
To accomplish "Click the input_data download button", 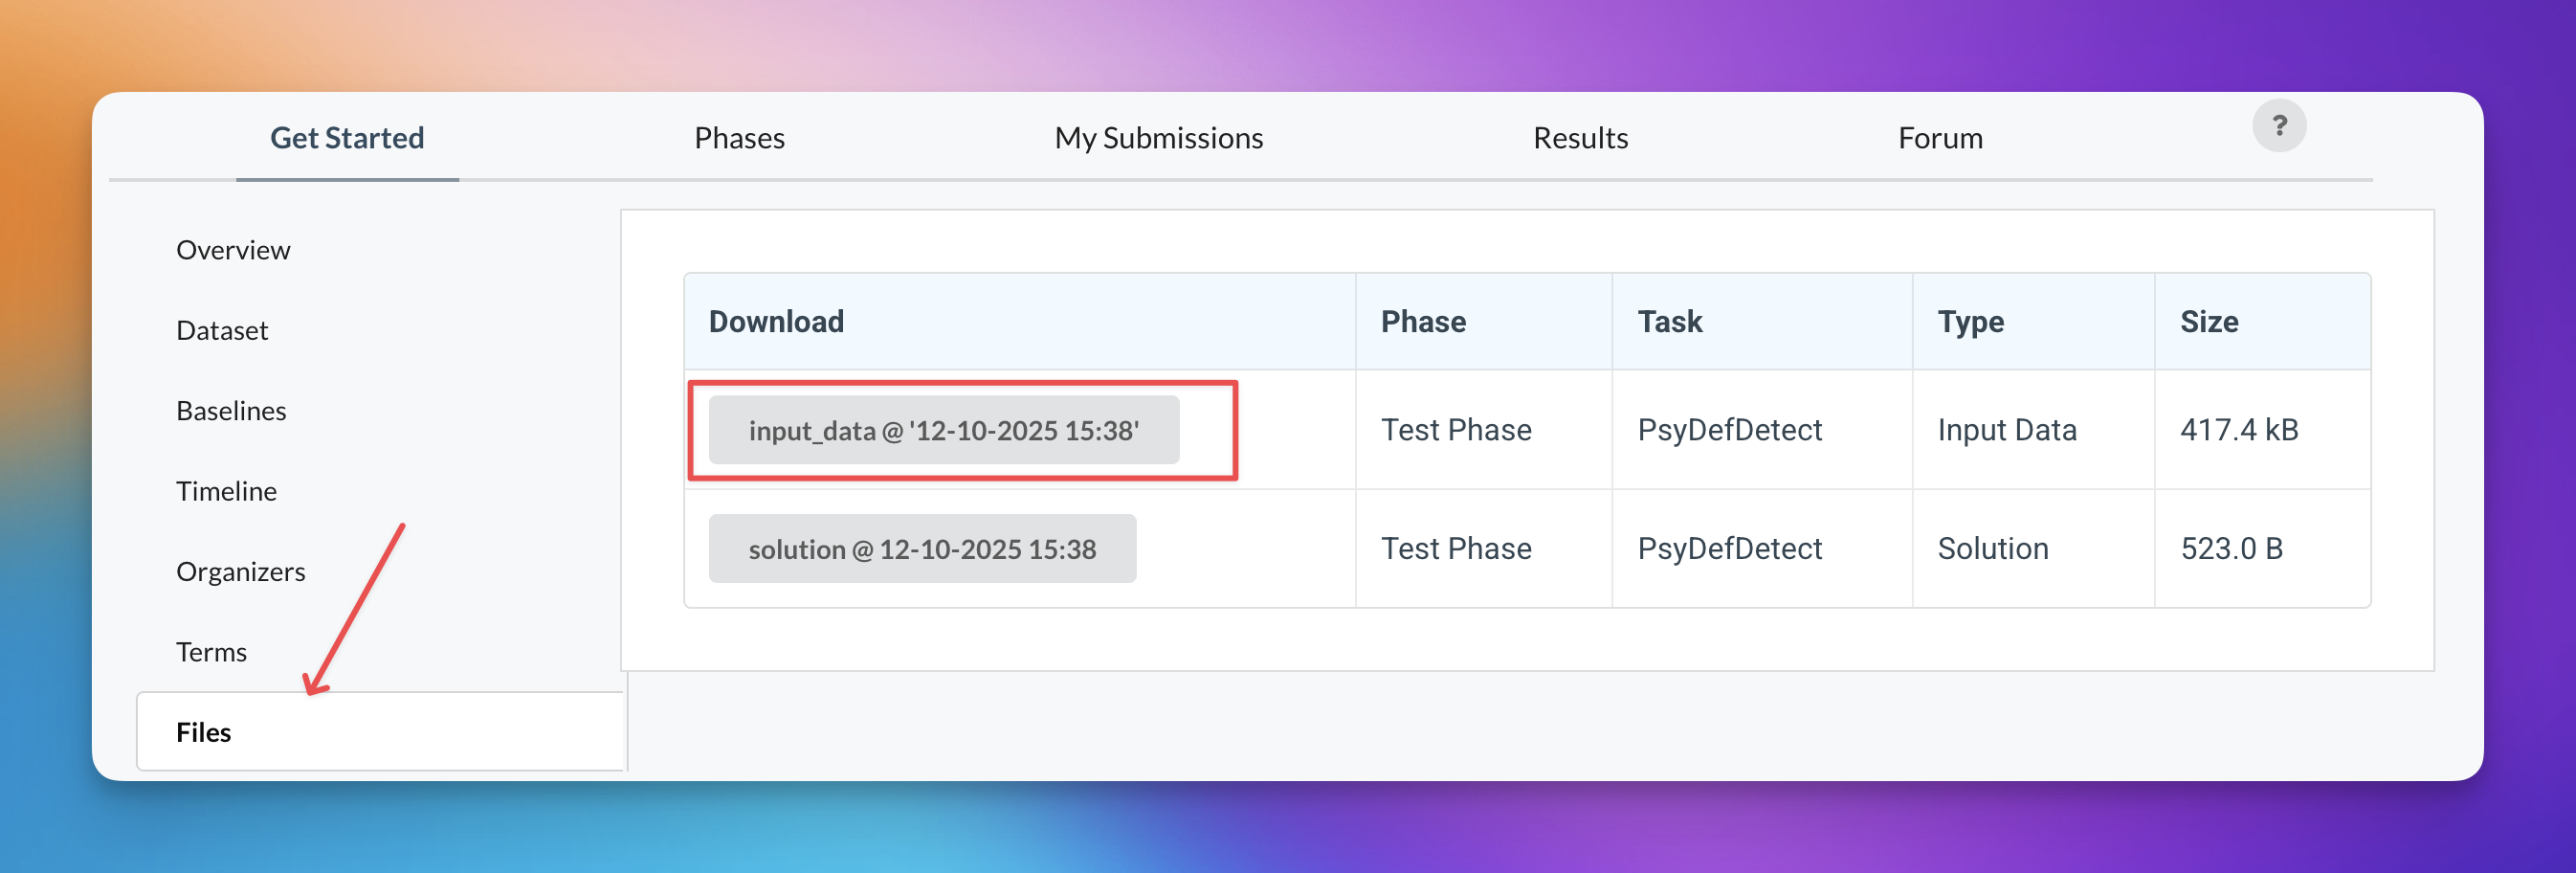I will (x=943, y=429).
